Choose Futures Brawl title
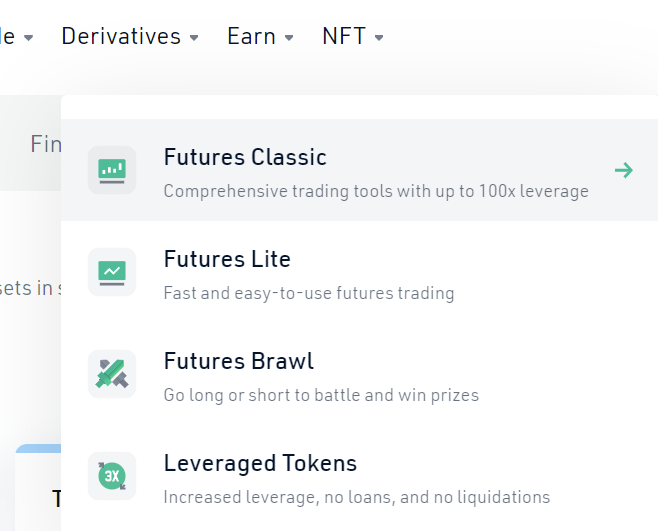The width and height of the screenshot is (658, 531). point(238,361)
